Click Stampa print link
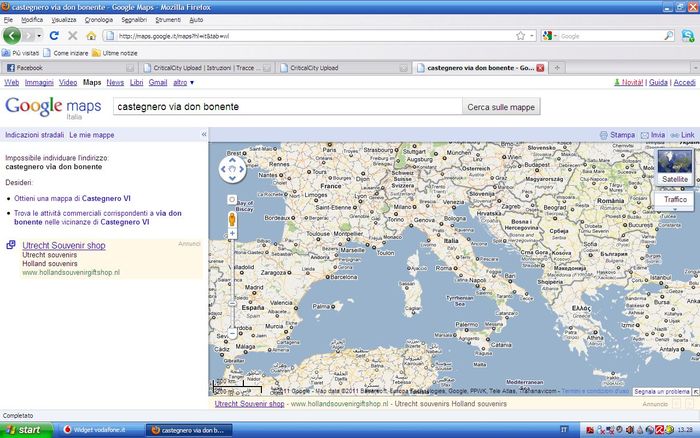This screenshot has width=700, height=438. point(617,135)
